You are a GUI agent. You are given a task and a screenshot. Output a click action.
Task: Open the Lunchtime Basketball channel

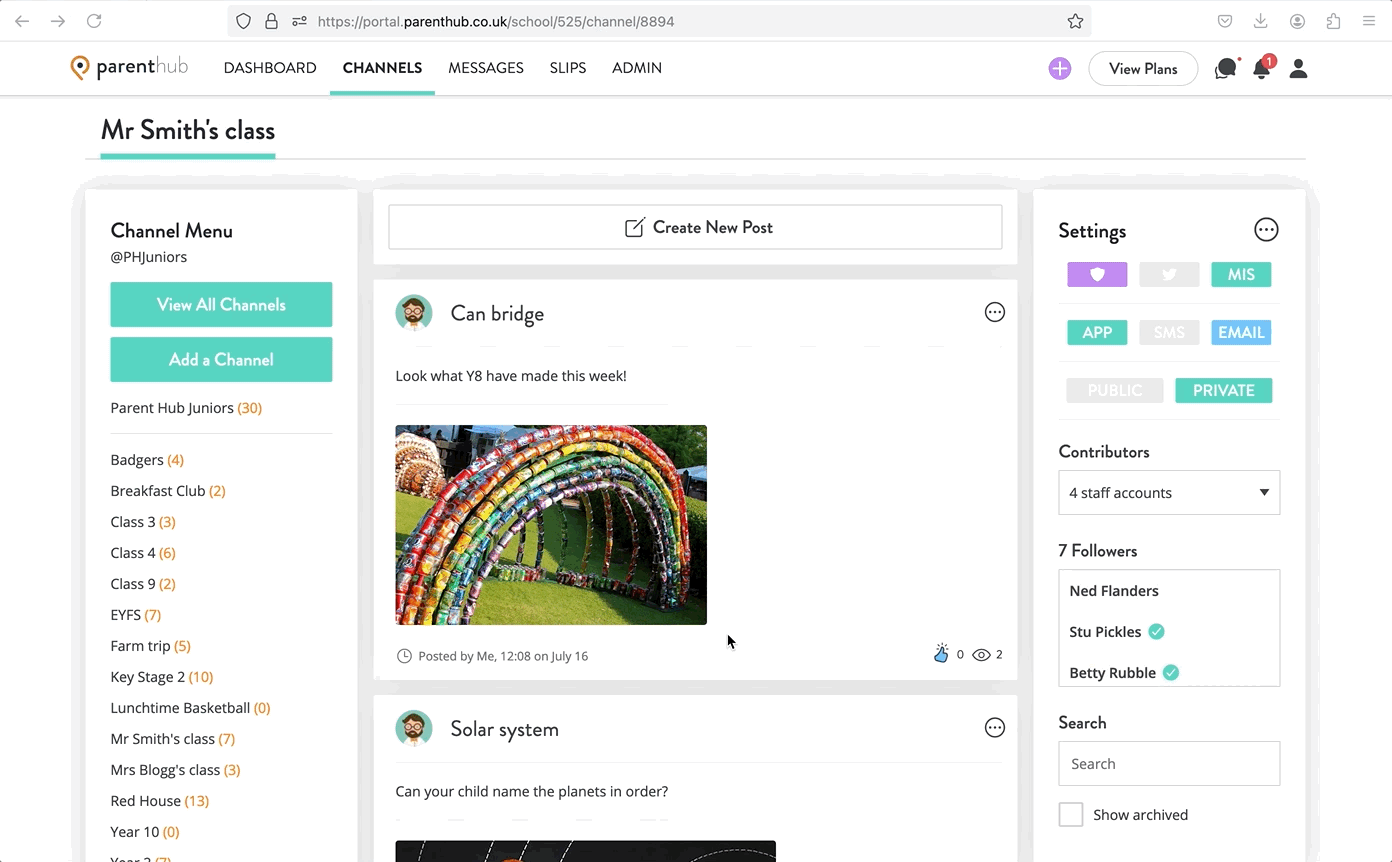pyautogui.click(x=190, y=708)
